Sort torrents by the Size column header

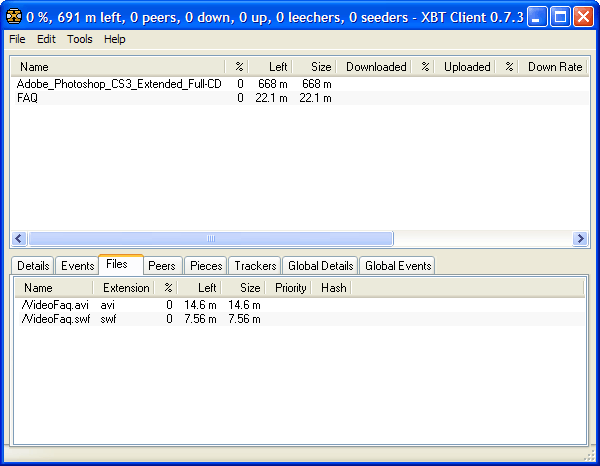pyautogui.click(x=314, y=67)
